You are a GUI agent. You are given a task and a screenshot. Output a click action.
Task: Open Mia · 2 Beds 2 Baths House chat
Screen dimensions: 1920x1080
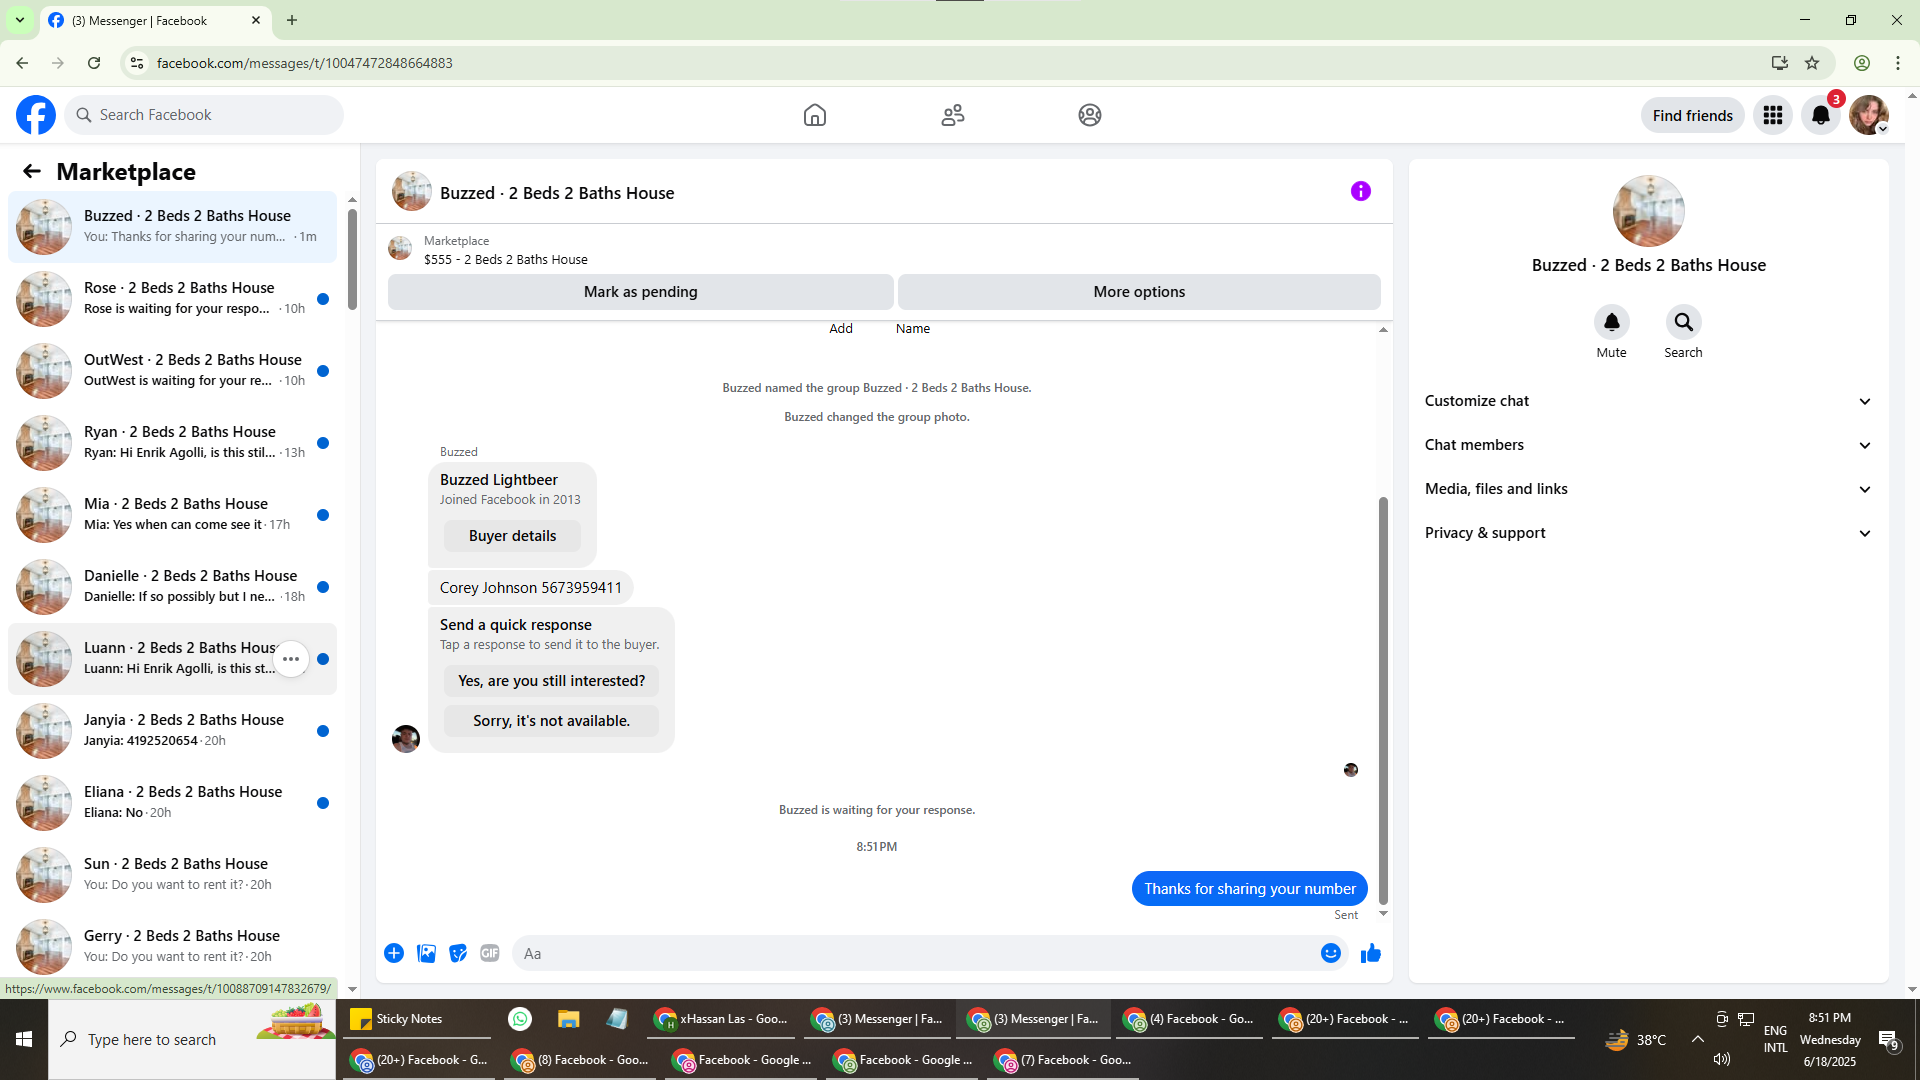(172, 514)
